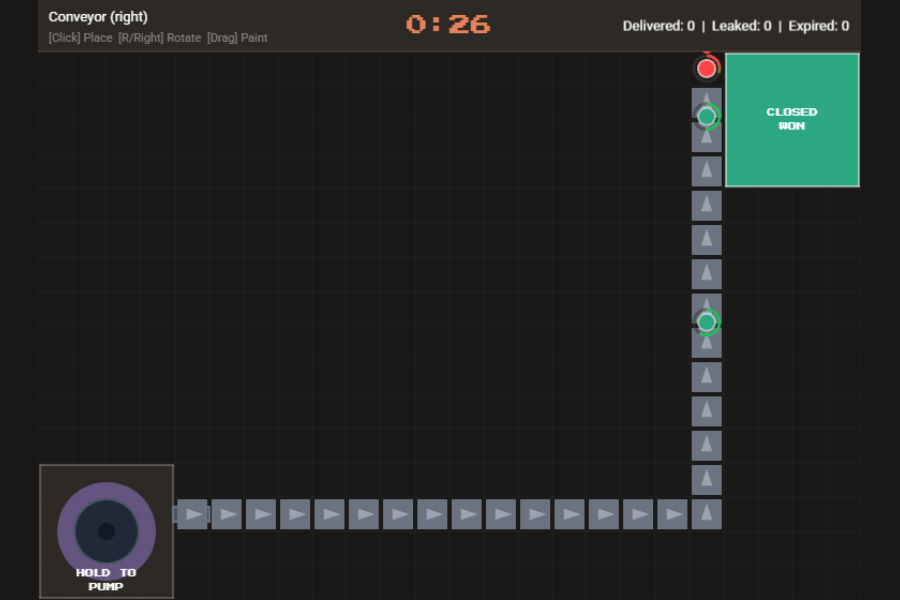The height and width of the screenshot is (600, 900).
Task: Click the Closed Won green destination box
Action: tap(791, 120)
